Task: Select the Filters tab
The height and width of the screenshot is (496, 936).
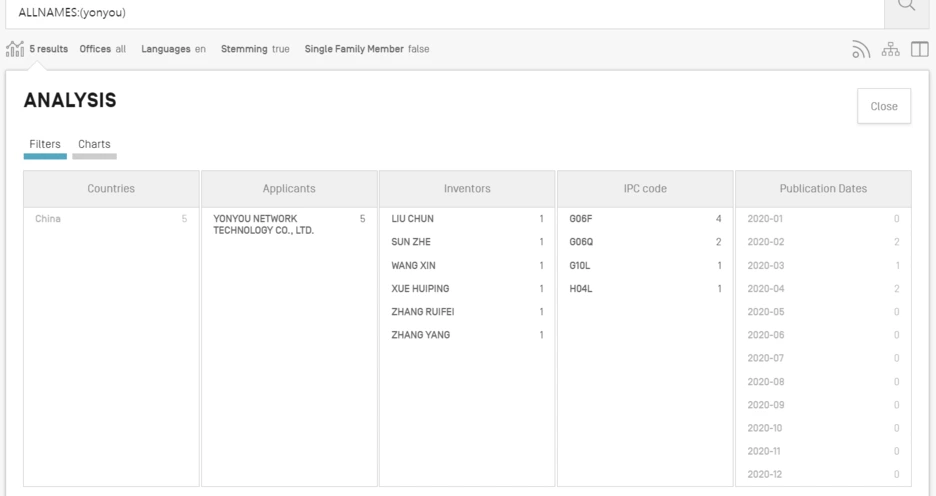Action: [x=45, y=144]
